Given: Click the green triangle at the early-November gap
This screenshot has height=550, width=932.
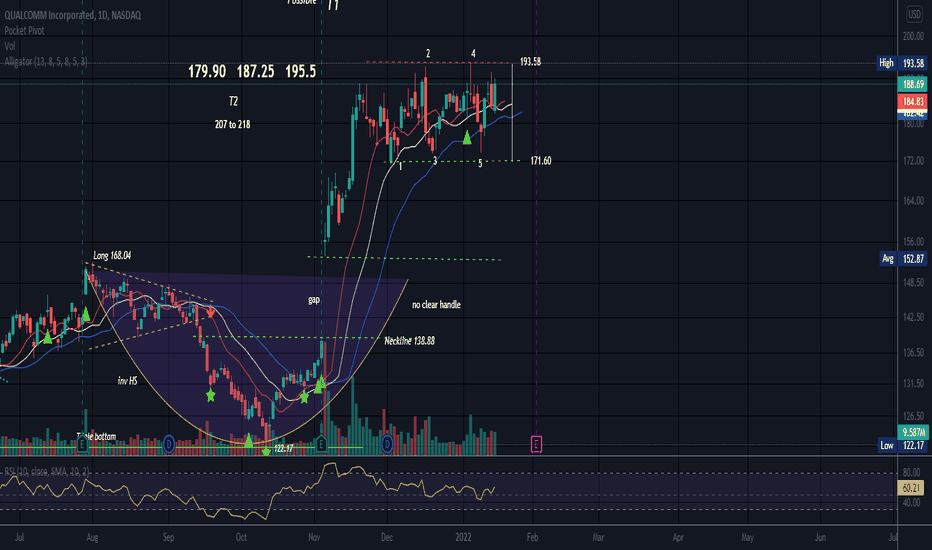Looking at the screenshot, I should pyautogui.click(x=320, y=384).
